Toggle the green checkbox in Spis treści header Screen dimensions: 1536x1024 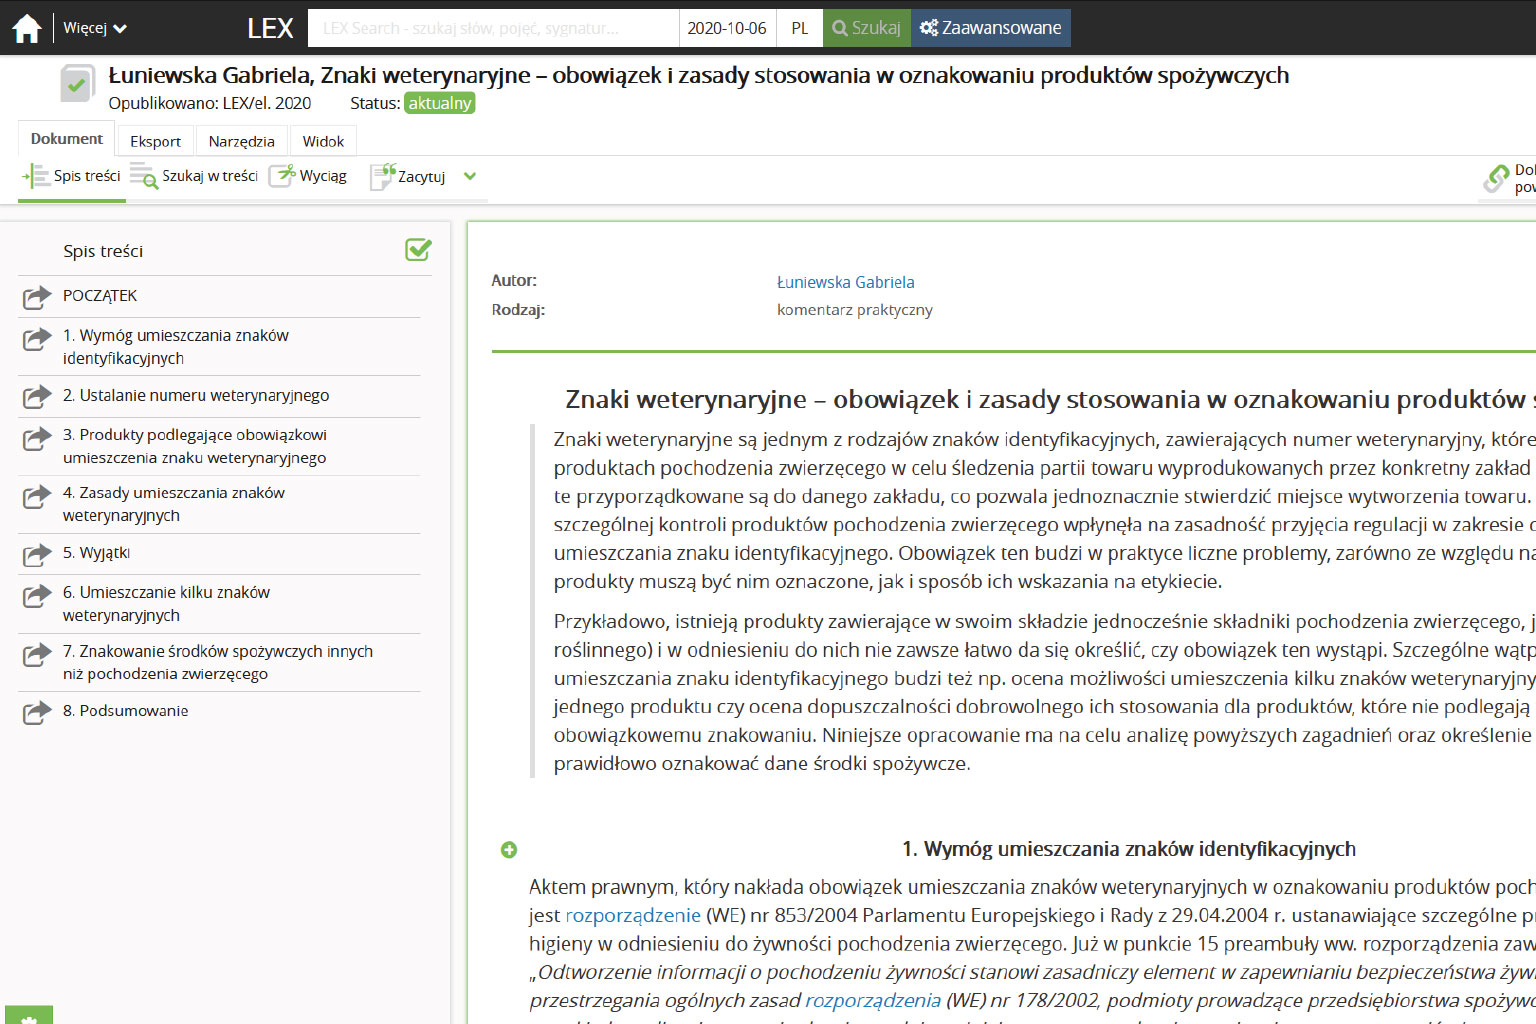(x=418, y=250)
